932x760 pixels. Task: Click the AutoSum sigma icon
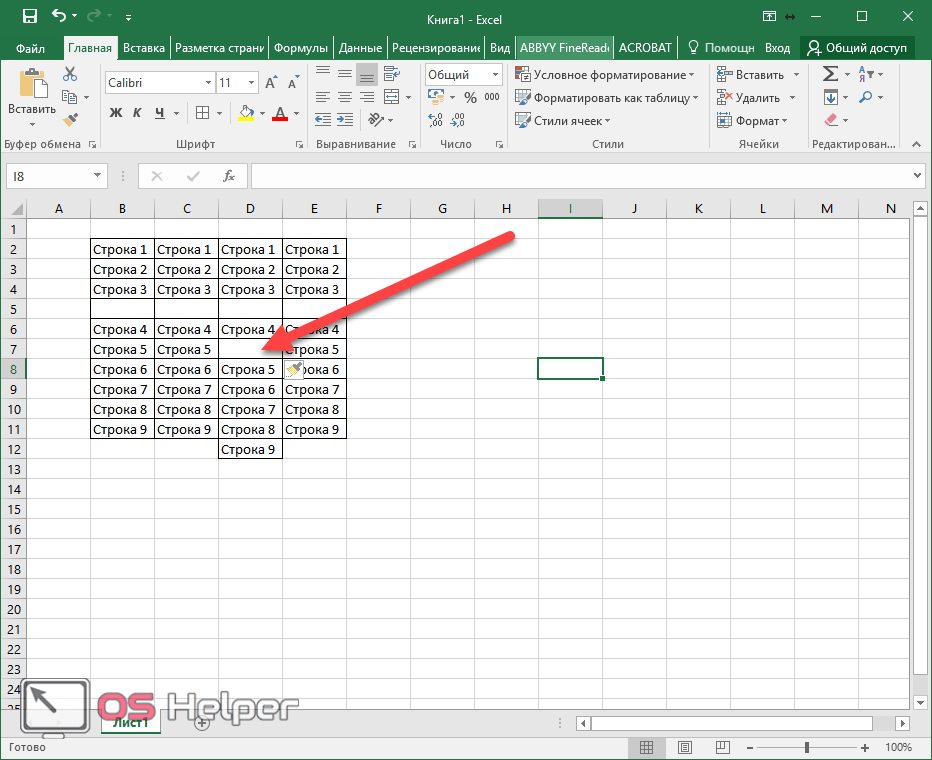pos(830,75)
